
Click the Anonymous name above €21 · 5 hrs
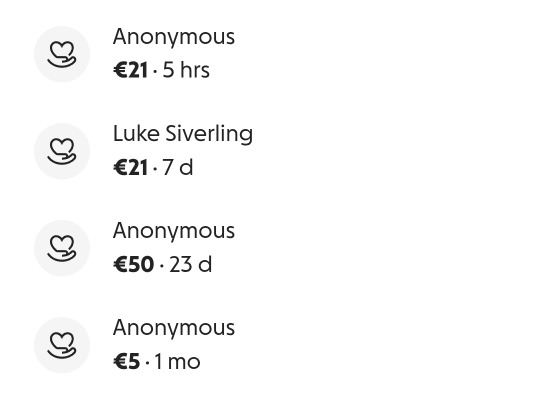(x=174, y=37)
